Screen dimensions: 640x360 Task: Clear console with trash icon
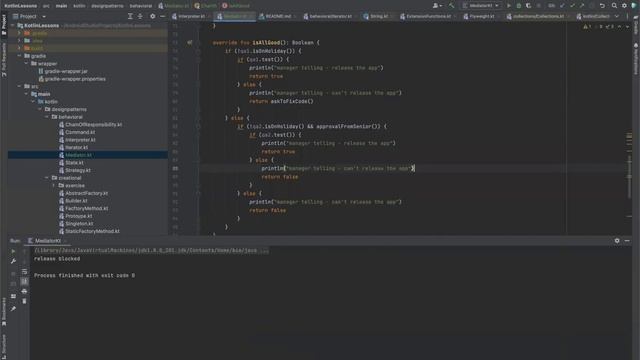pyautogui.click(x=24, y=301)
